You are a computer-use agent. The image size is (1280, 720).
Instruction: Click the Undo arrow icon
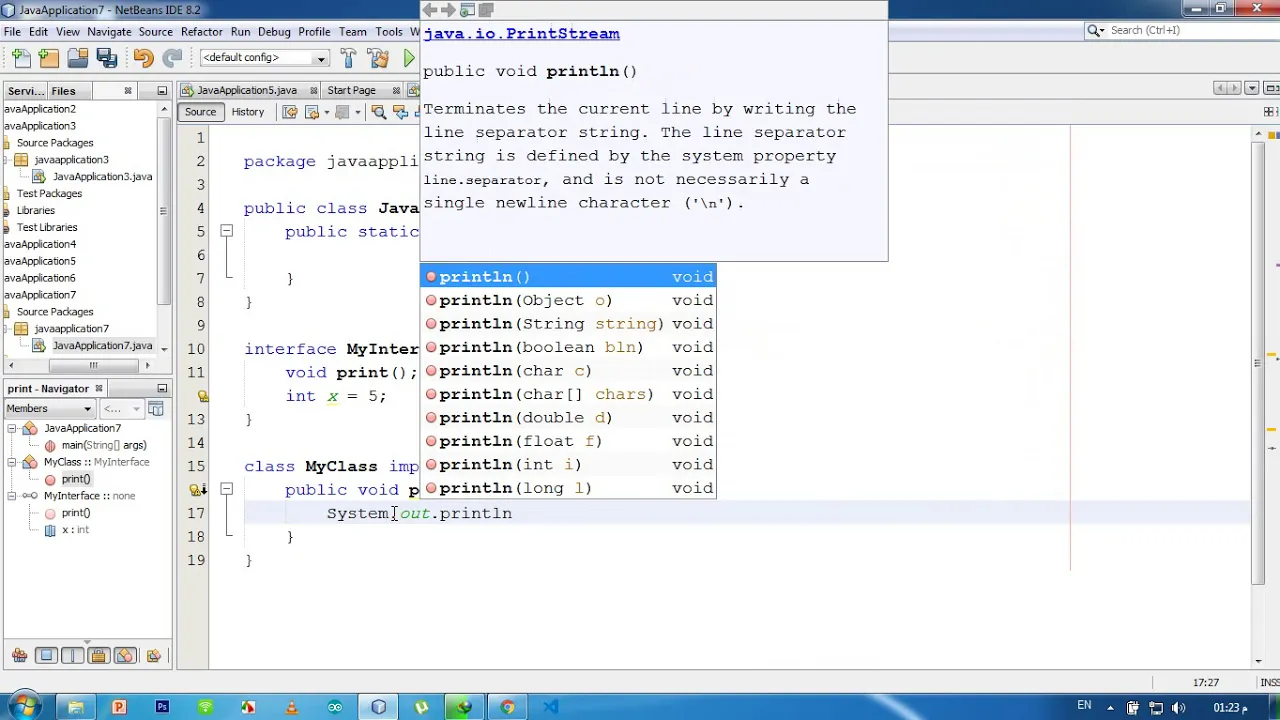(x=143, y=58)
